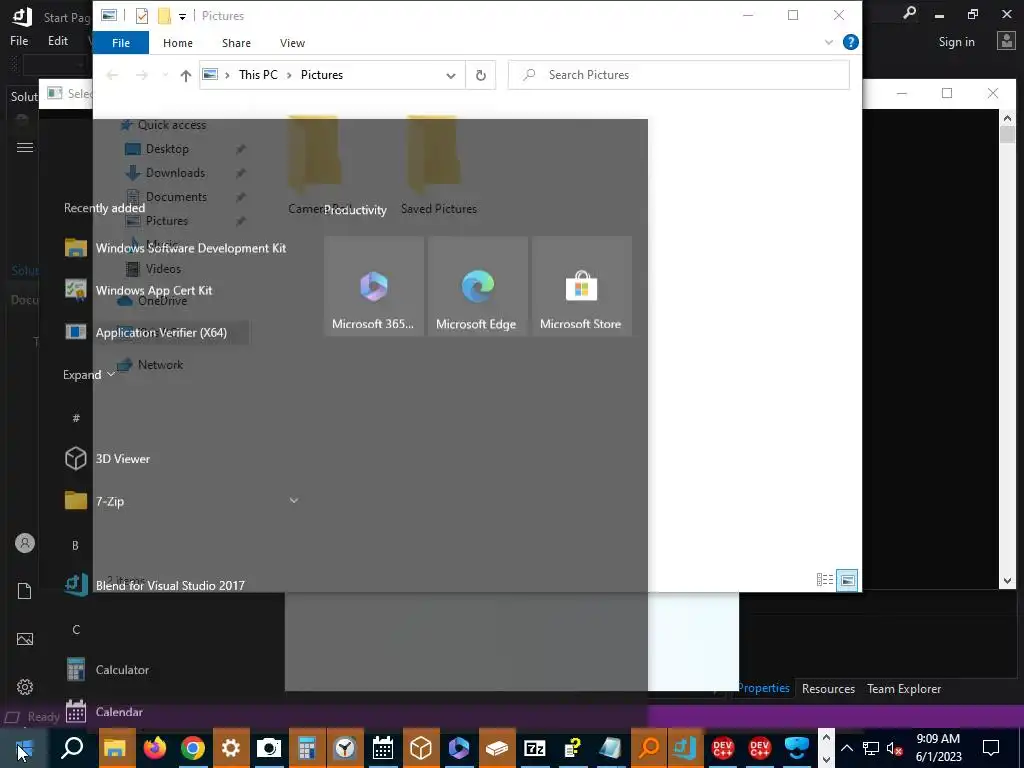Click Properties icon in Explorer quick access toolbar
The image size is (1024, 768).
(142, 16)
